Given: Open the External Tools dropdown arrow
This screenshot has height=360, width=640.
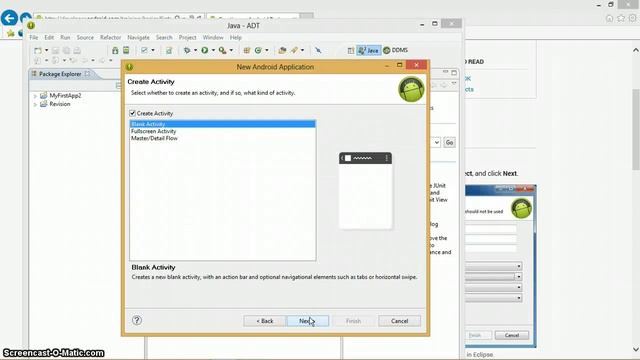Looking at the screenshot, I should 231,50.
